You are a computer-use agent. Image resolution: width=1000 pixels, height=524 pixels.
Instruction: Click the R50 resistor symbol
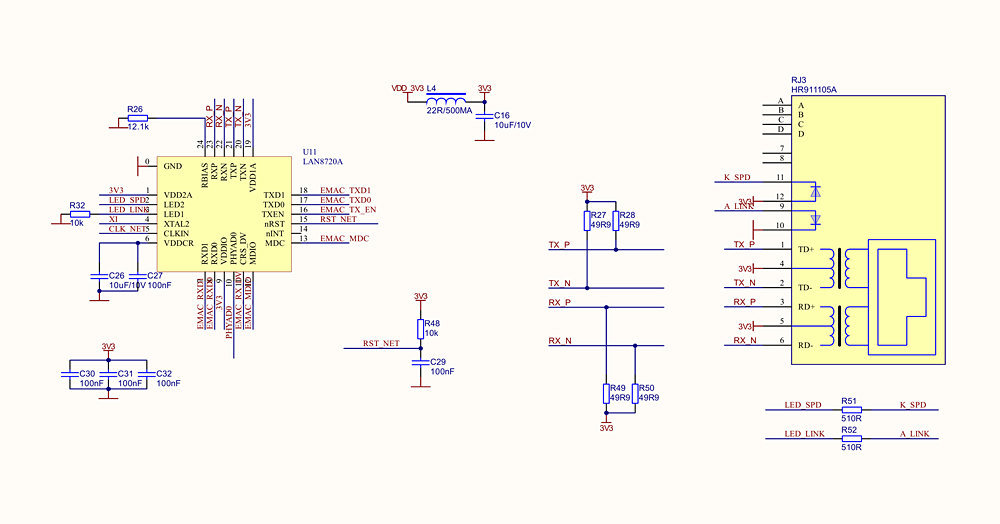click(635, 393)
